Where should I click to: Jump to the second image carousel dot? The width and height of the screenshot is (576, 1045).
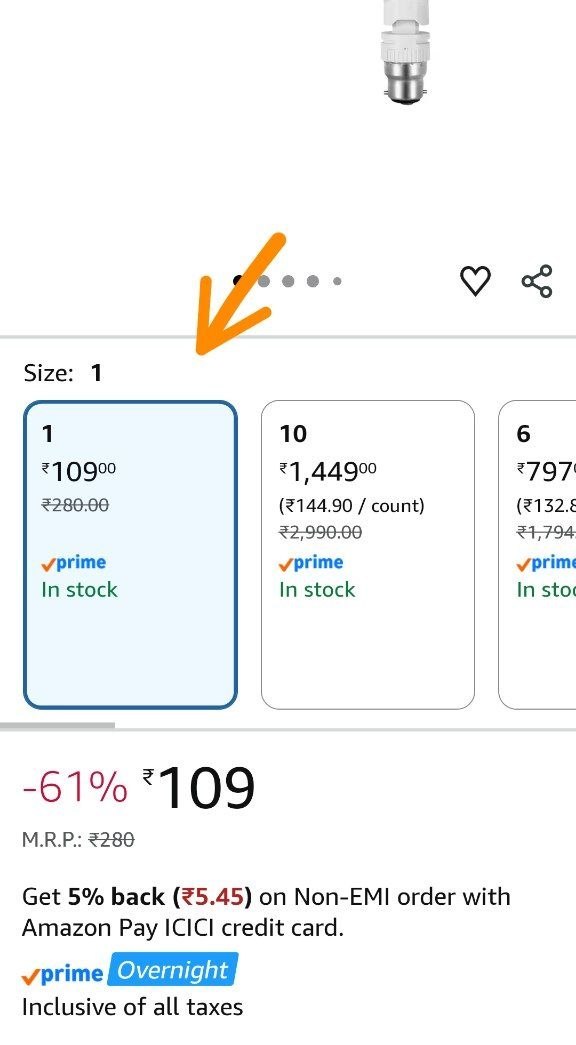[263, 281]
